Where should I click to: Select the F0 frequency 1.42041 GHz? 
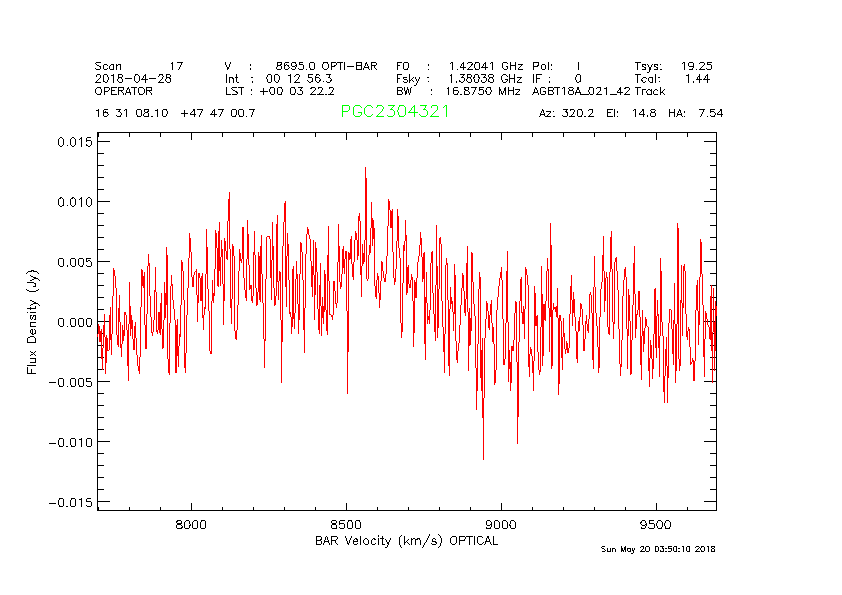coord(484,66)
